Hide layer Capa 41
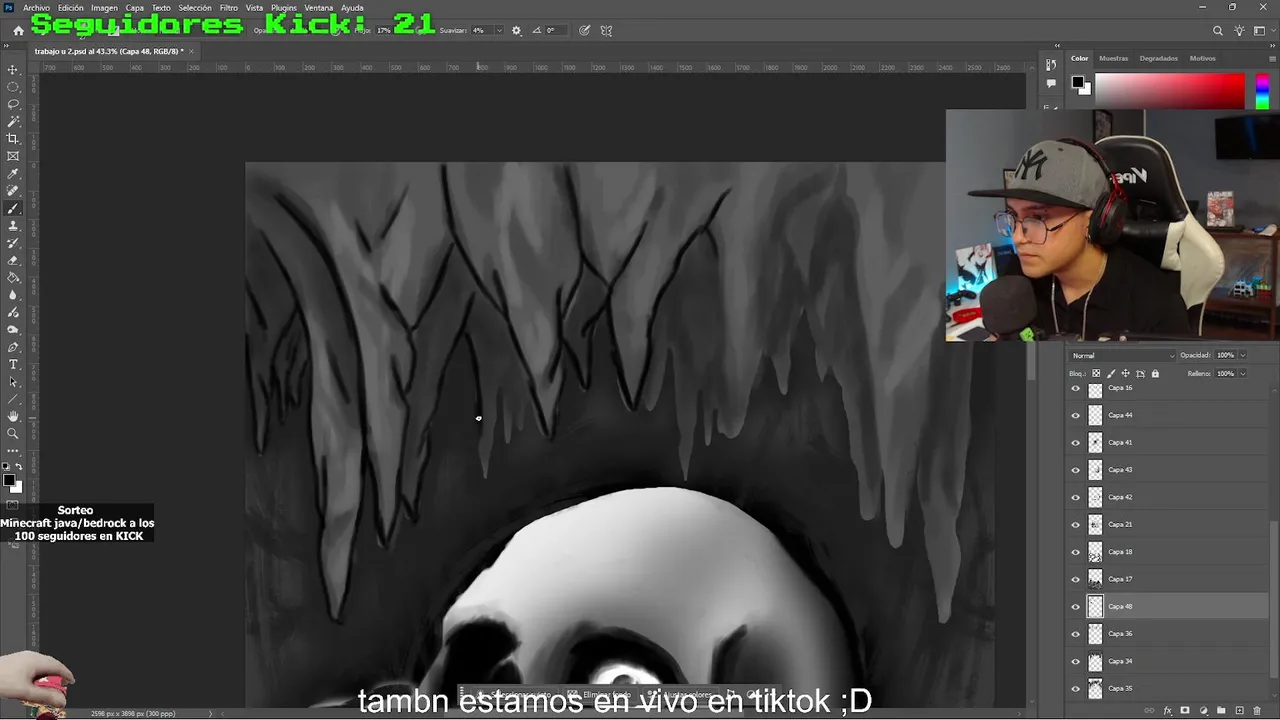The image size is (1280, 720). point(1076,442)
